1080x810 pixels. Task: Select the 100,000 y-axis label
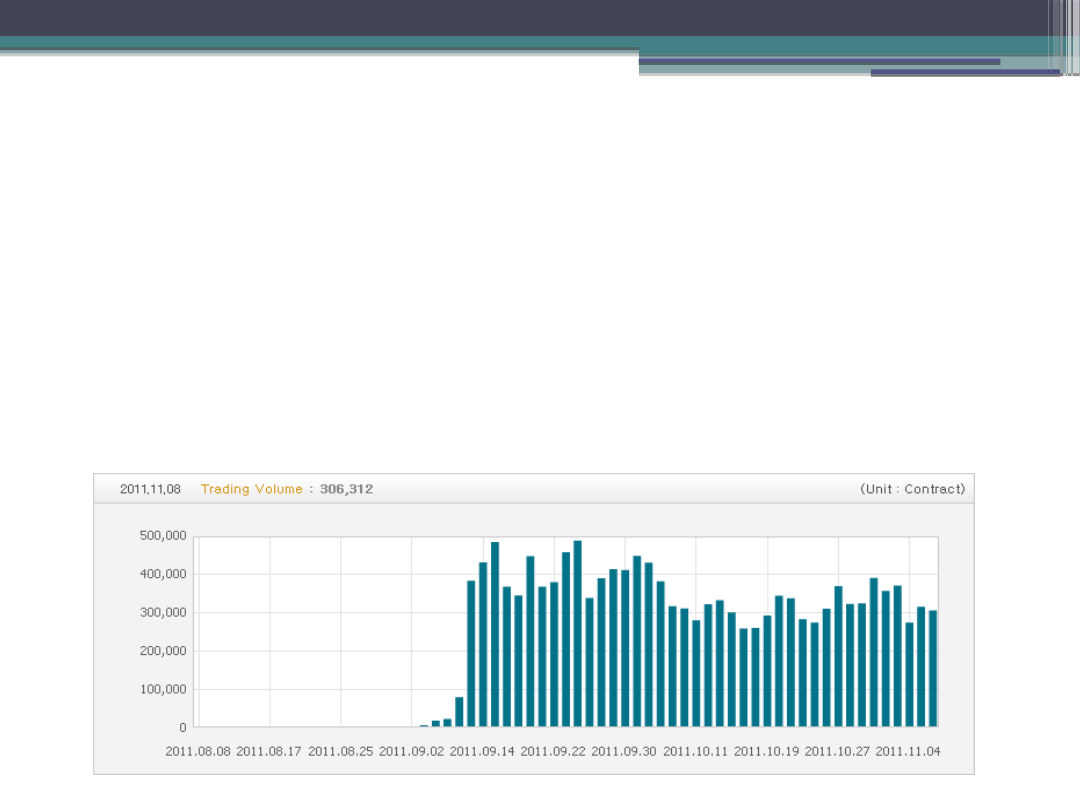(162, 689)
